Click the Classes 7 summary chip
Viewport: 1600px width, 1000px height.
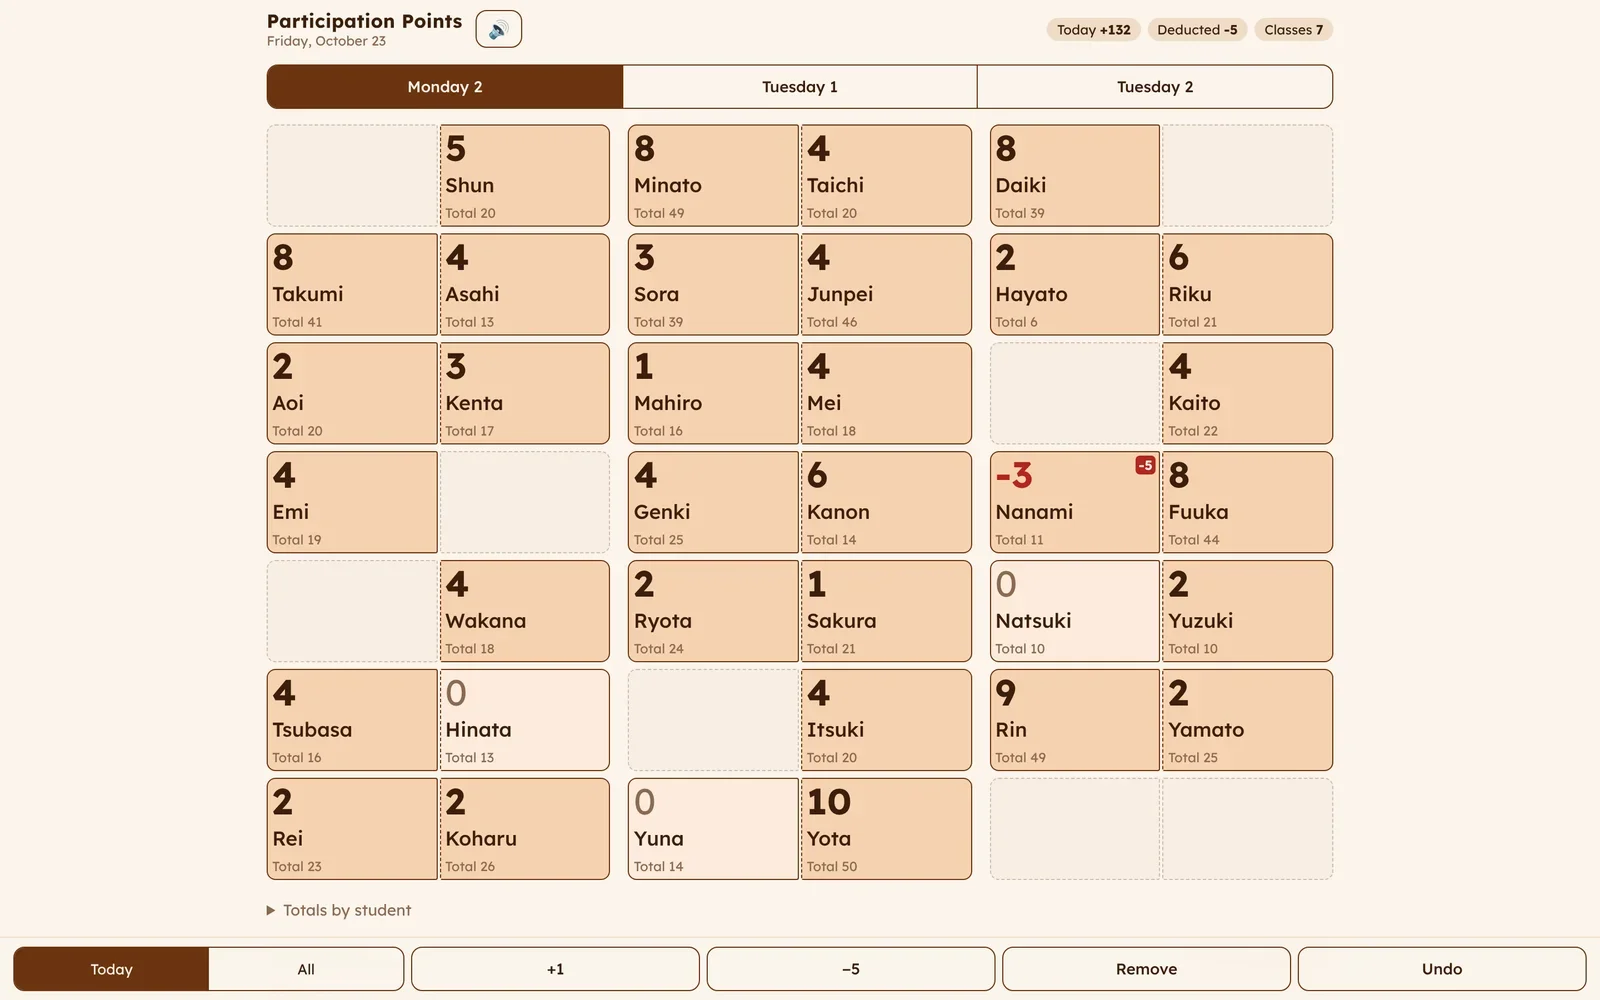point(1293,30)
